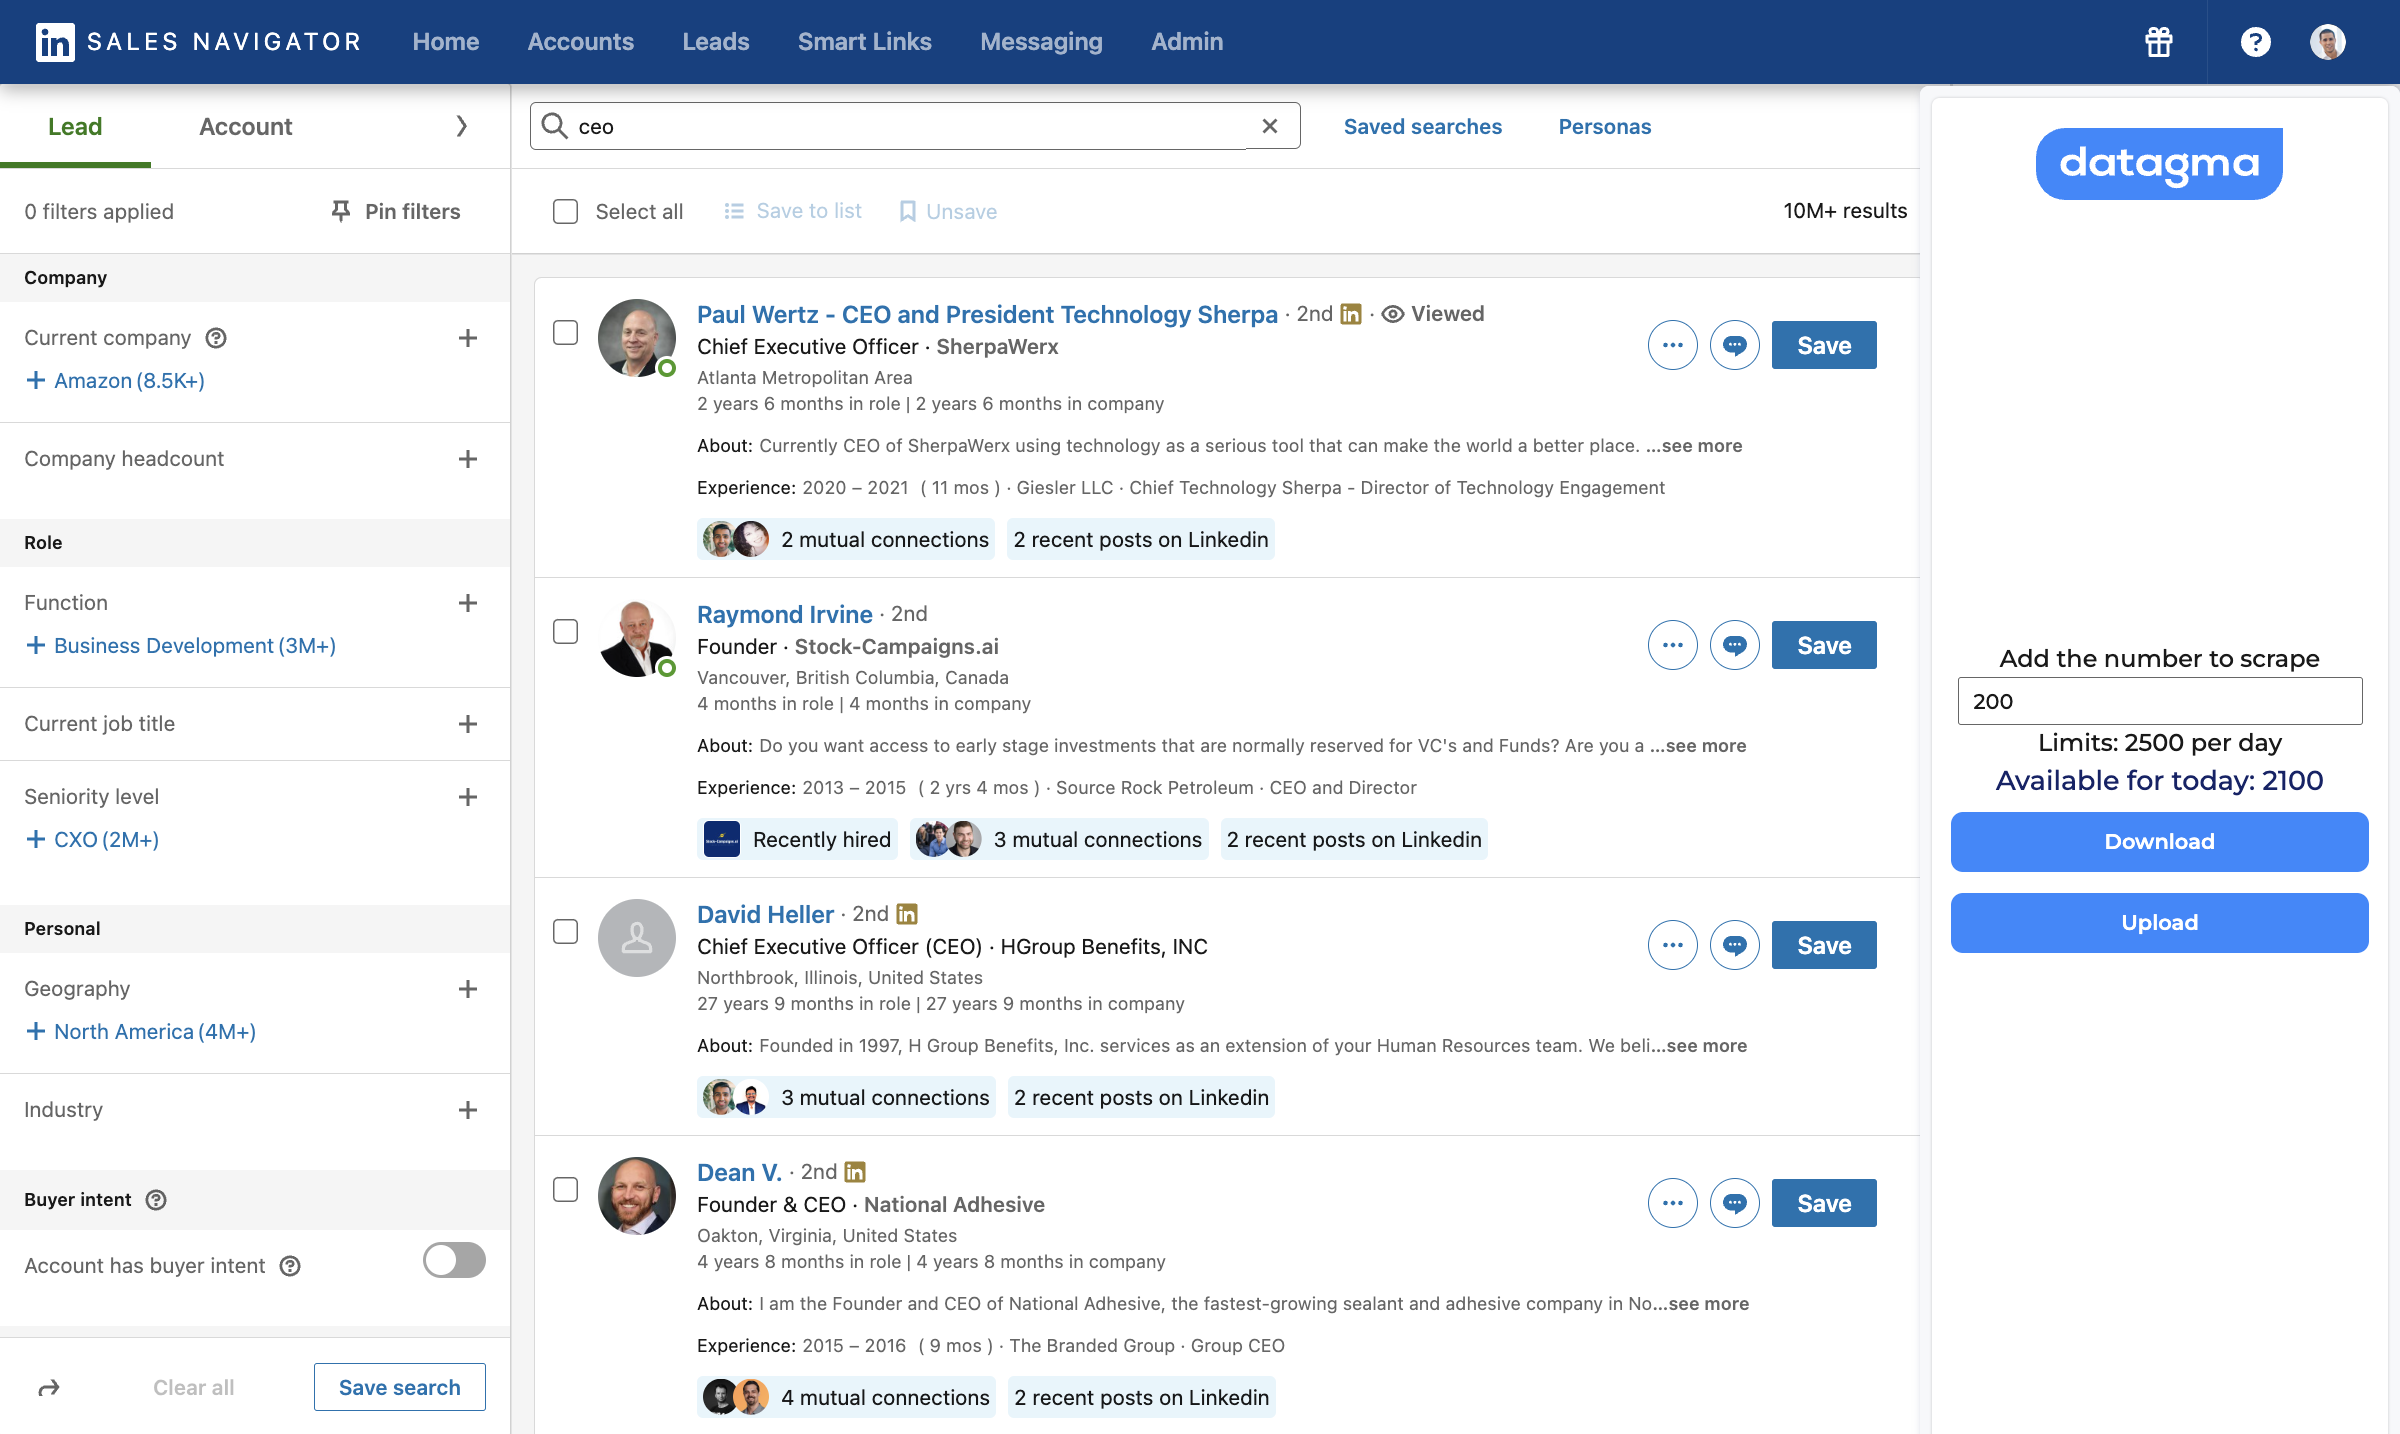Open the help question mark icon
The width and height of the screenshot is (2400, 1434).
2255,42
